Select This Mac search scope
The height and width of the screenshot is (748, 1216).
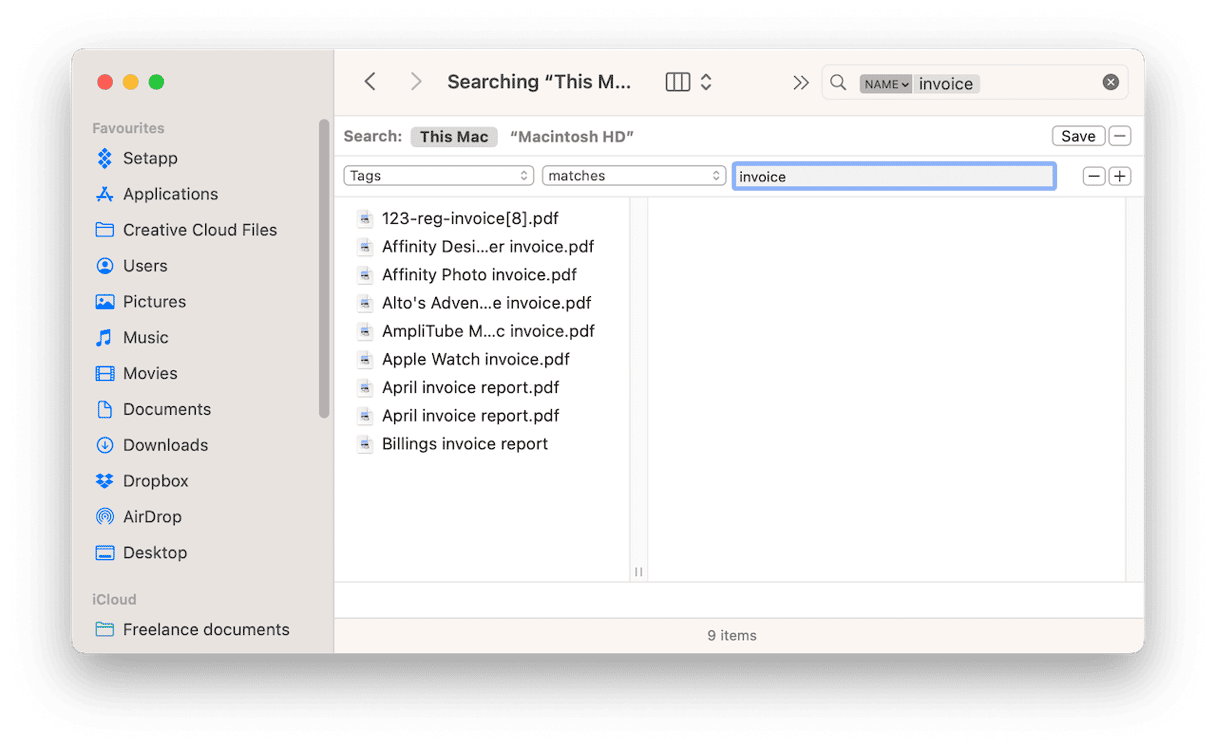point(454,137)
